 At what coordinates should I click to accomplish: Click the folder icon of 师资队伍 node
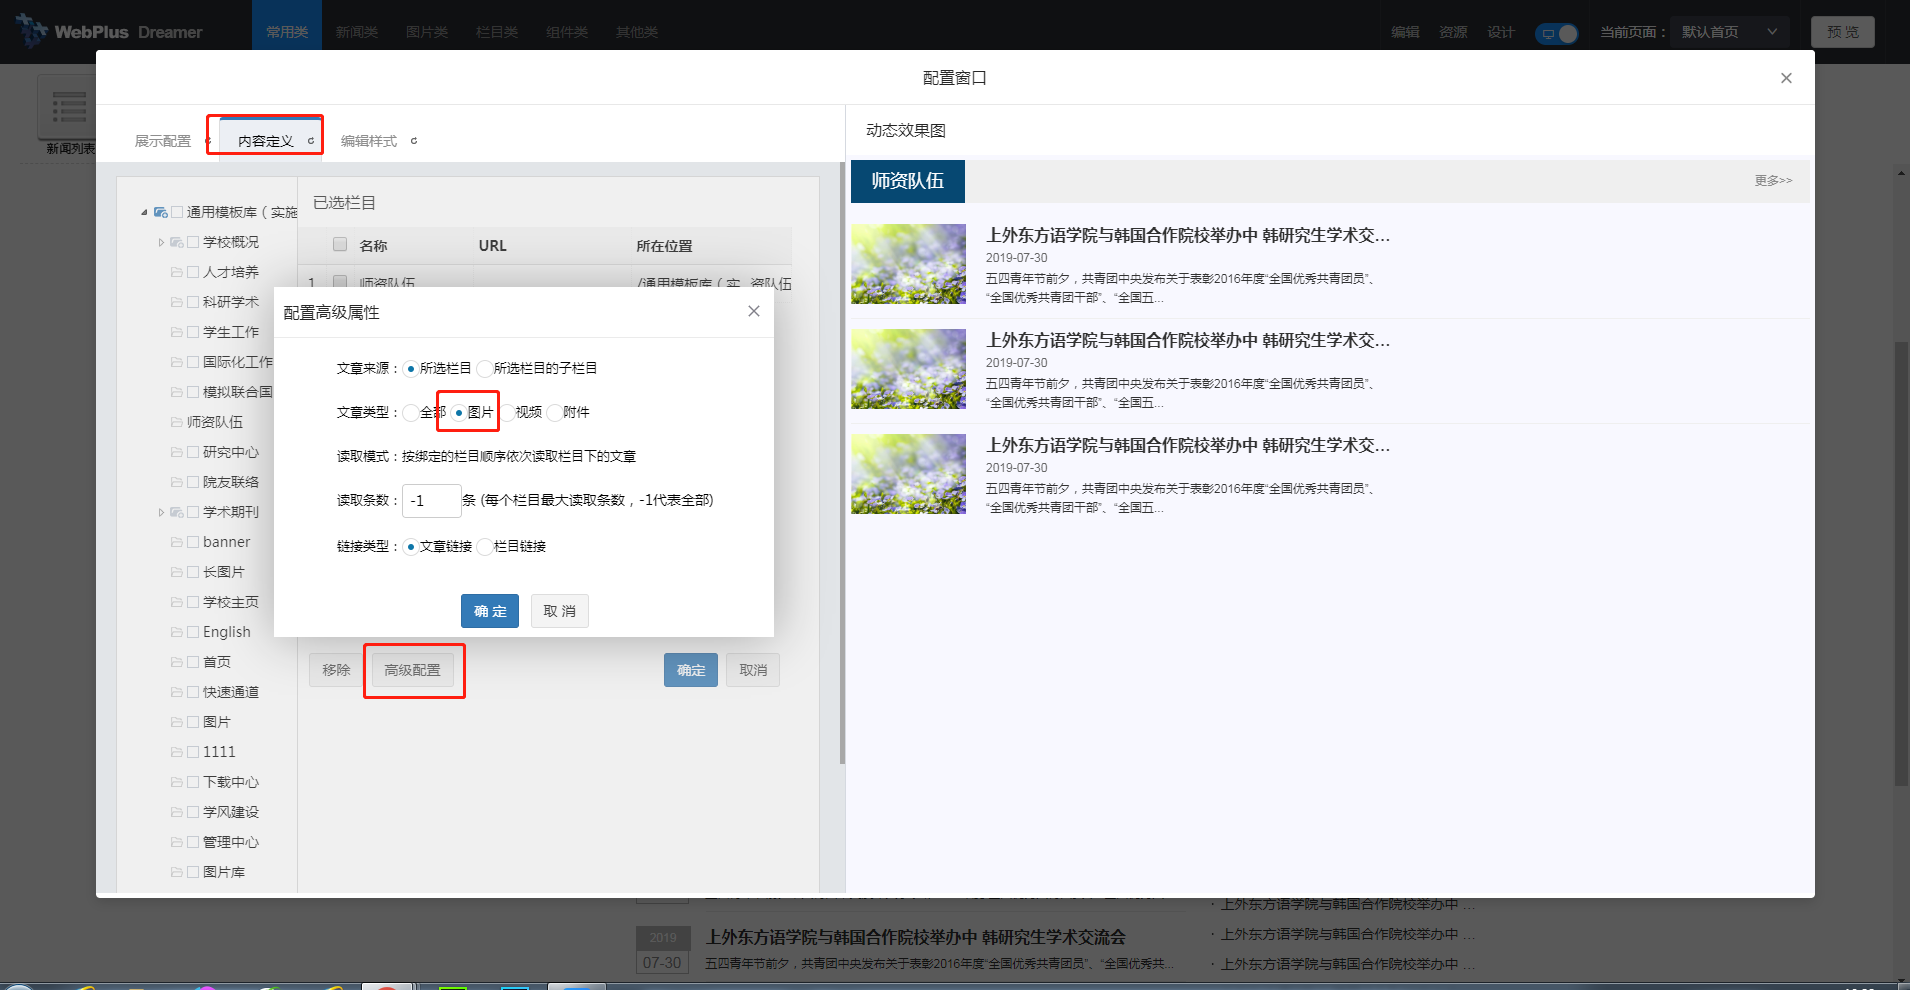[177, 422]
